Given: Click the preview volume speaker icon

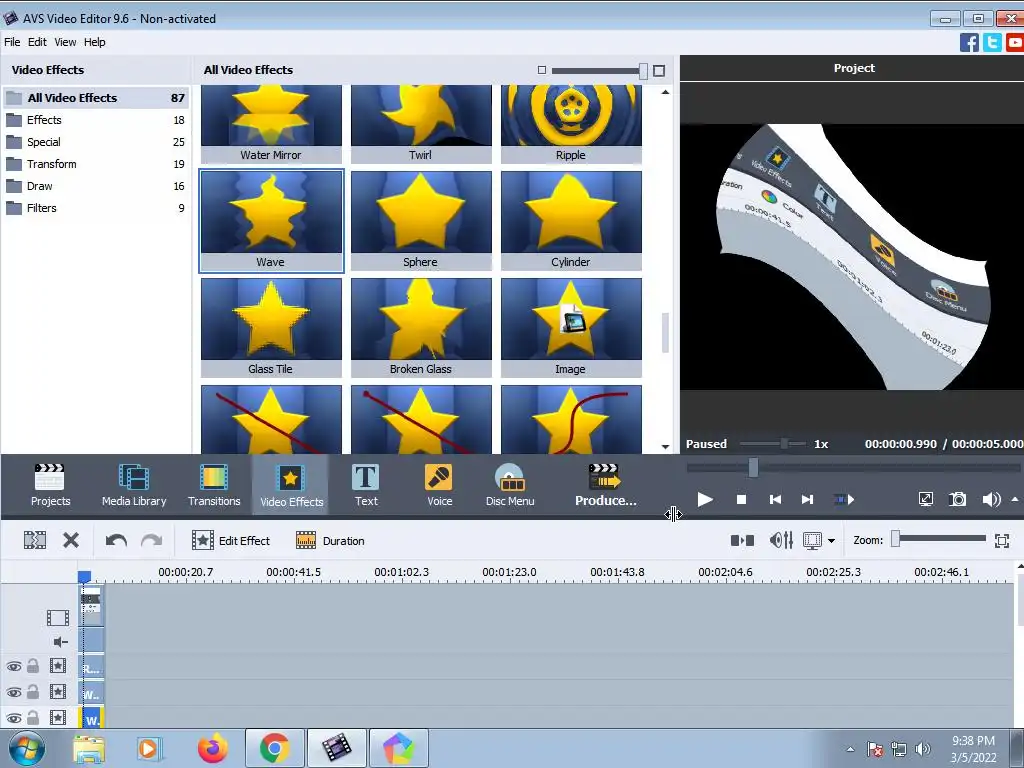Looking at the screenshot, I should 991,500.
